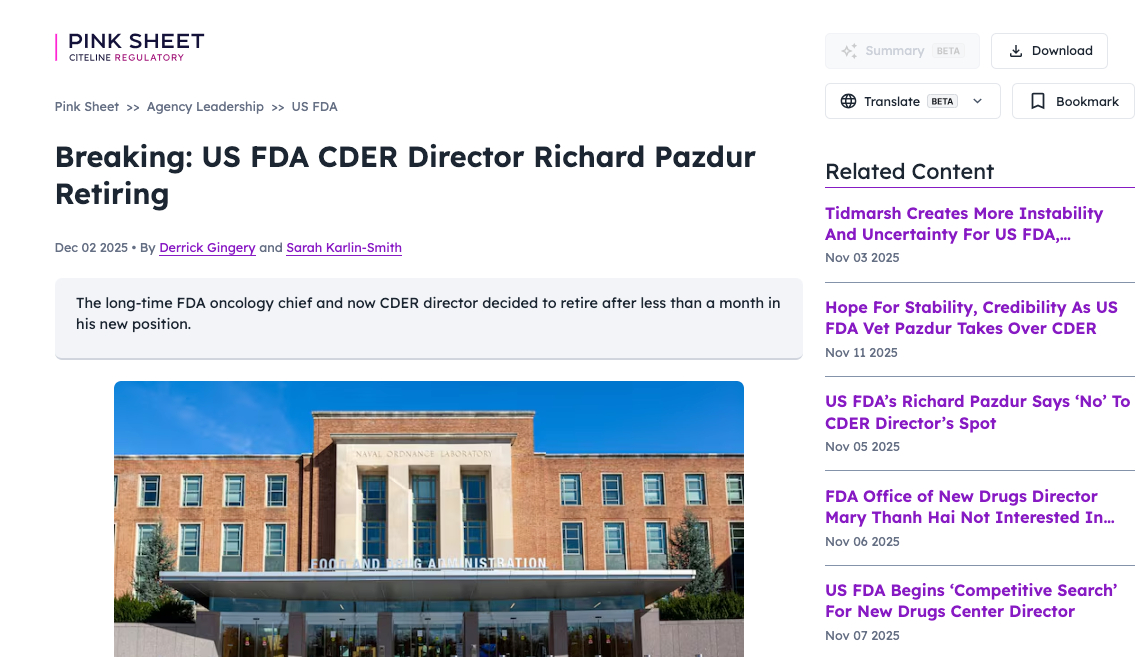Click the Pink Sheet logo
The height and width of the screenshot is (657, 1144).
click(x=130, y=47)
